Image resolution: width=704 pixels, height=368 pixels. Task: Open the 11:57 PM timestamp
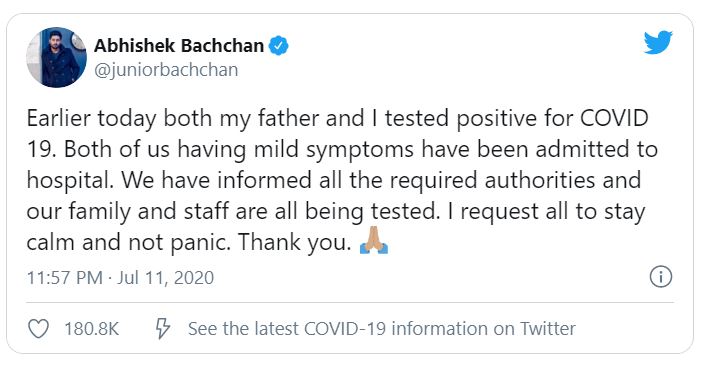click(65, 278)
